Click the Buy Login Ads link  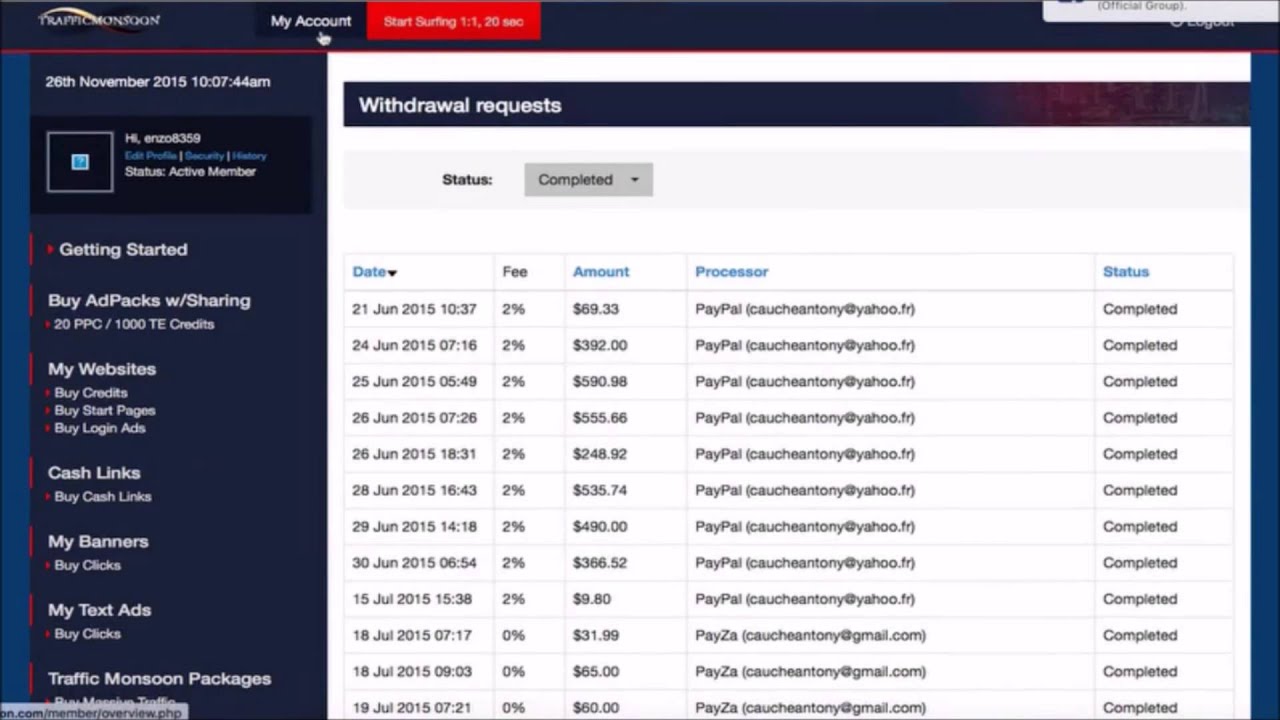pyautogui.click(x=100, y=428)
